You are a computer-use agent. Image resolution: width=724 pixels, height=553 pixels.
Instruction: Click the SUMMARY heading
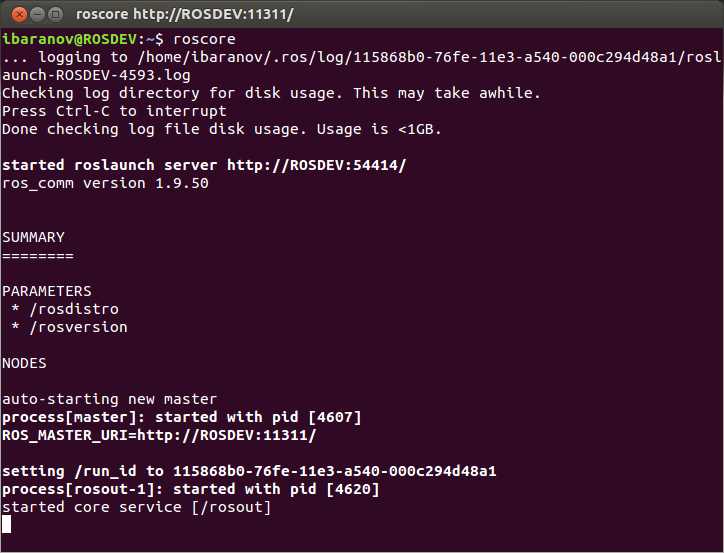[x=33, y=237]
